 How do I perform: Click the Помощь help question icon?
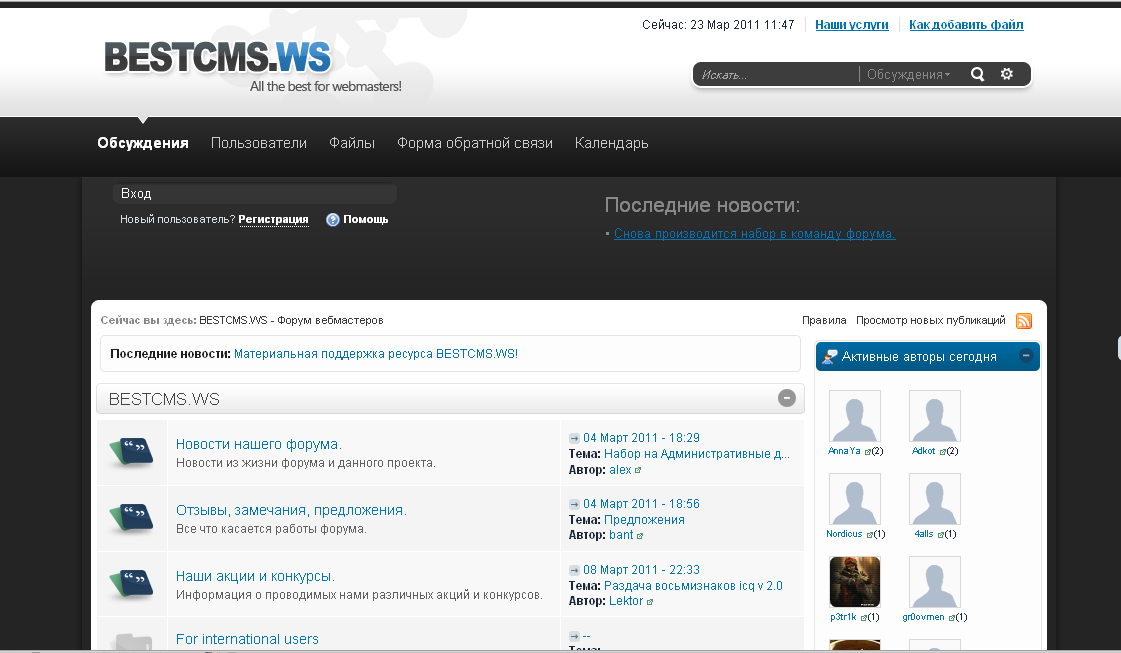tap(333, 220)
